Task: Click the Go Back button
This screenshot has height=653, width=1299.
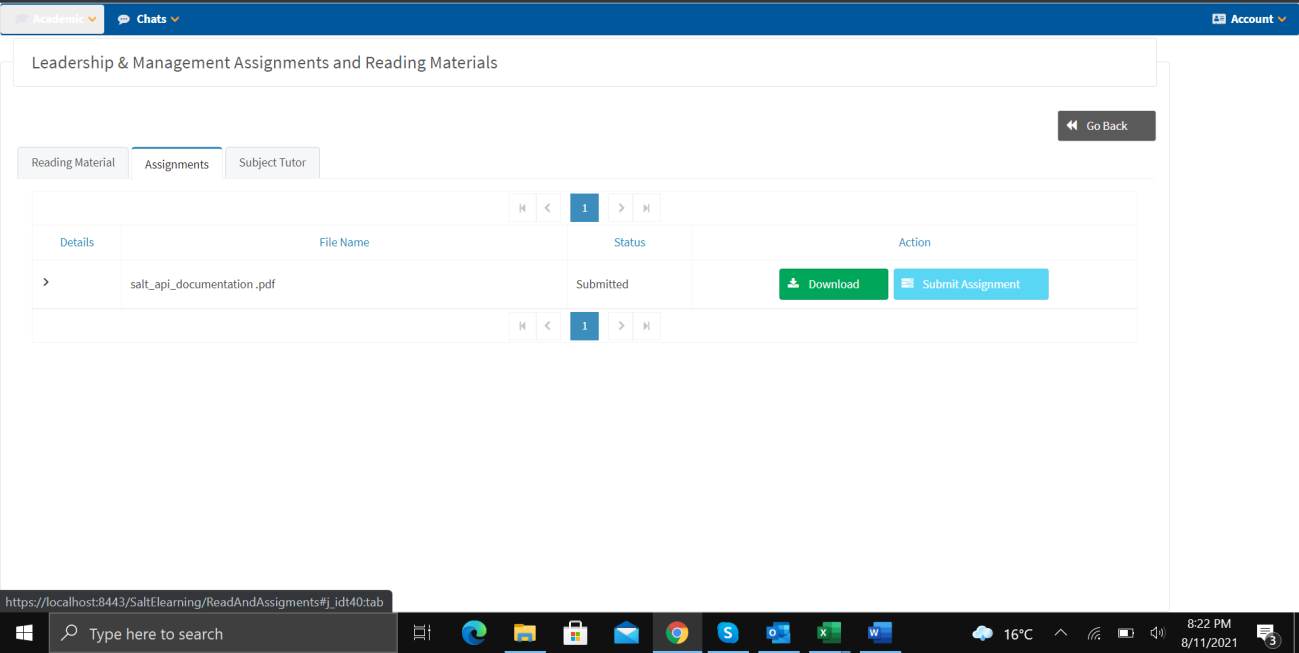Action: pos(1106,125)
